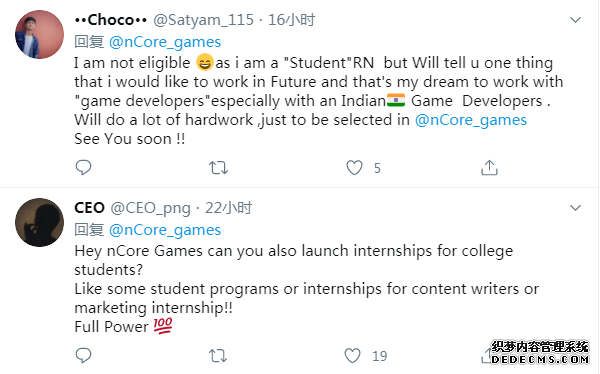Image resolution: width=600 pixels, height=374 pixels.
Task: Follow @nCore_games reply link in Choco's tweet
Action: pos(165,42)
